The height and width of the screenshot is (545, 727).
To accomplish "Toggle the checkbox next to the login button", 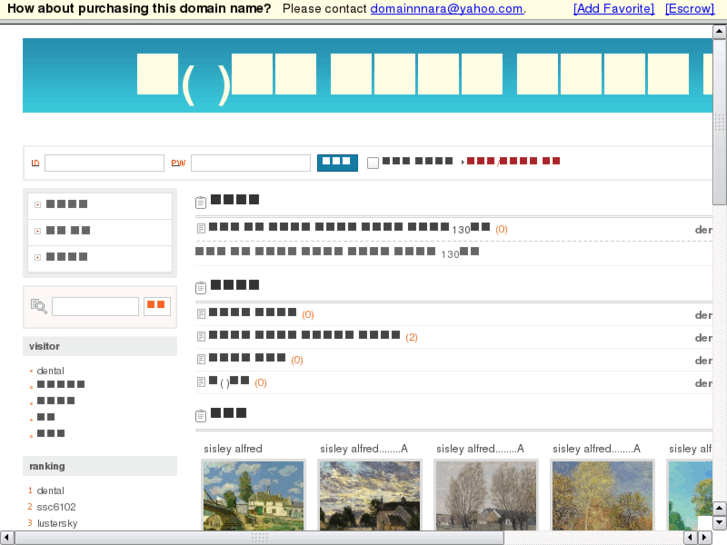I will tap(373, 163).
